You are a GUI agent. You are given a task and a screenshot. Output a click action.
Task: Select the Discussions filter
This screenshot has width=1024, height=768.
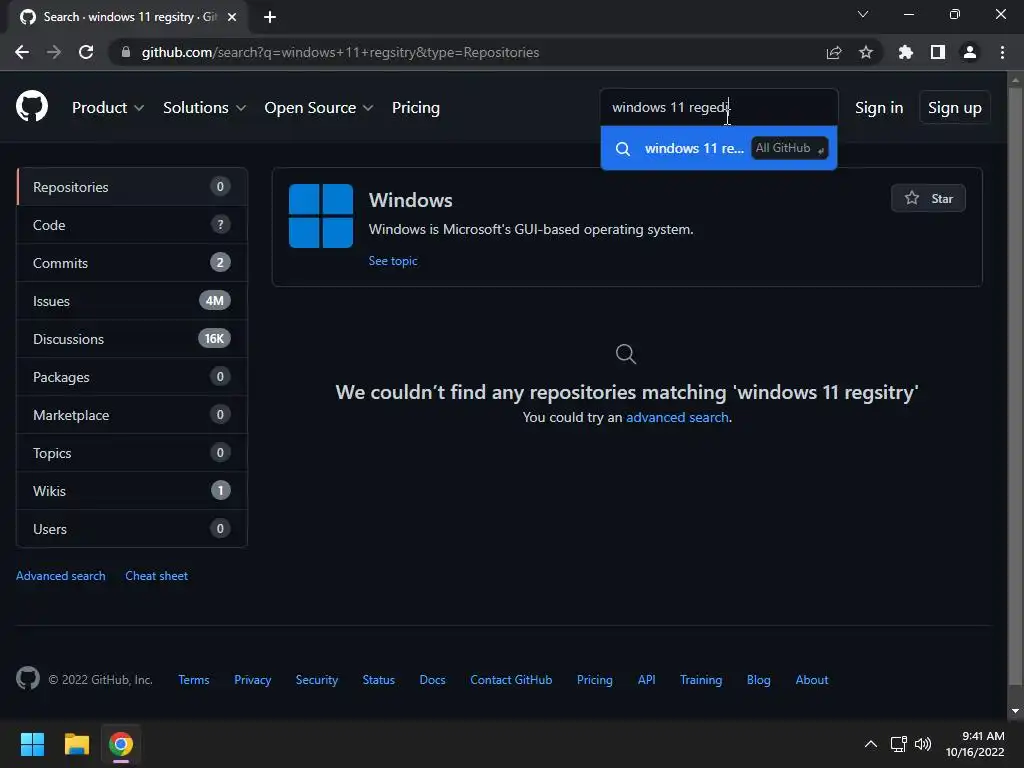[132, 338]
